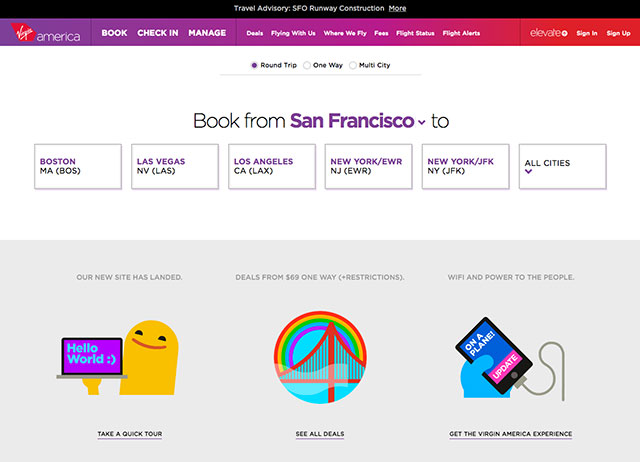Click the Sign Up link
640x462 pixels.
618,33
